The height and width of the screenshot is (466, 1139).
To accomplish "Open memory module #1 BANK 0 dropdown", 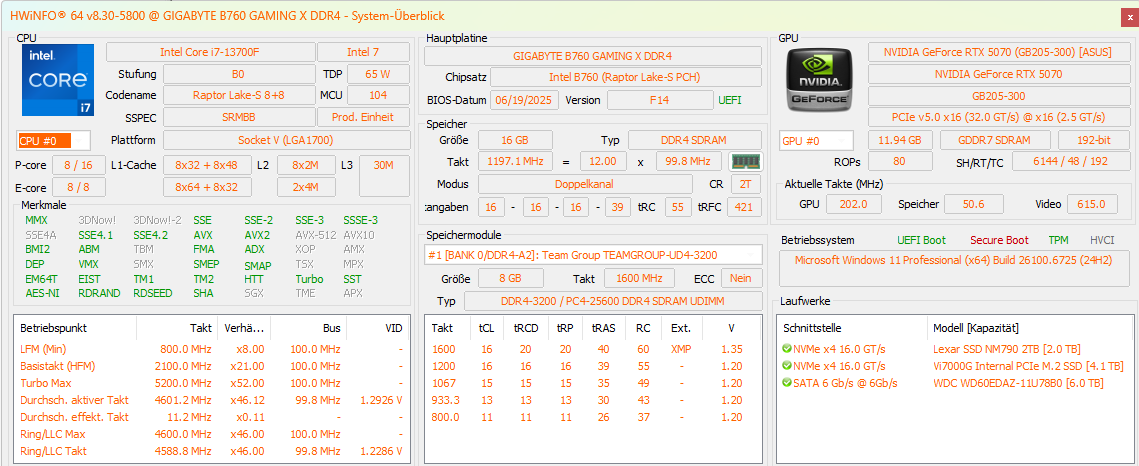I will (593, 254).
